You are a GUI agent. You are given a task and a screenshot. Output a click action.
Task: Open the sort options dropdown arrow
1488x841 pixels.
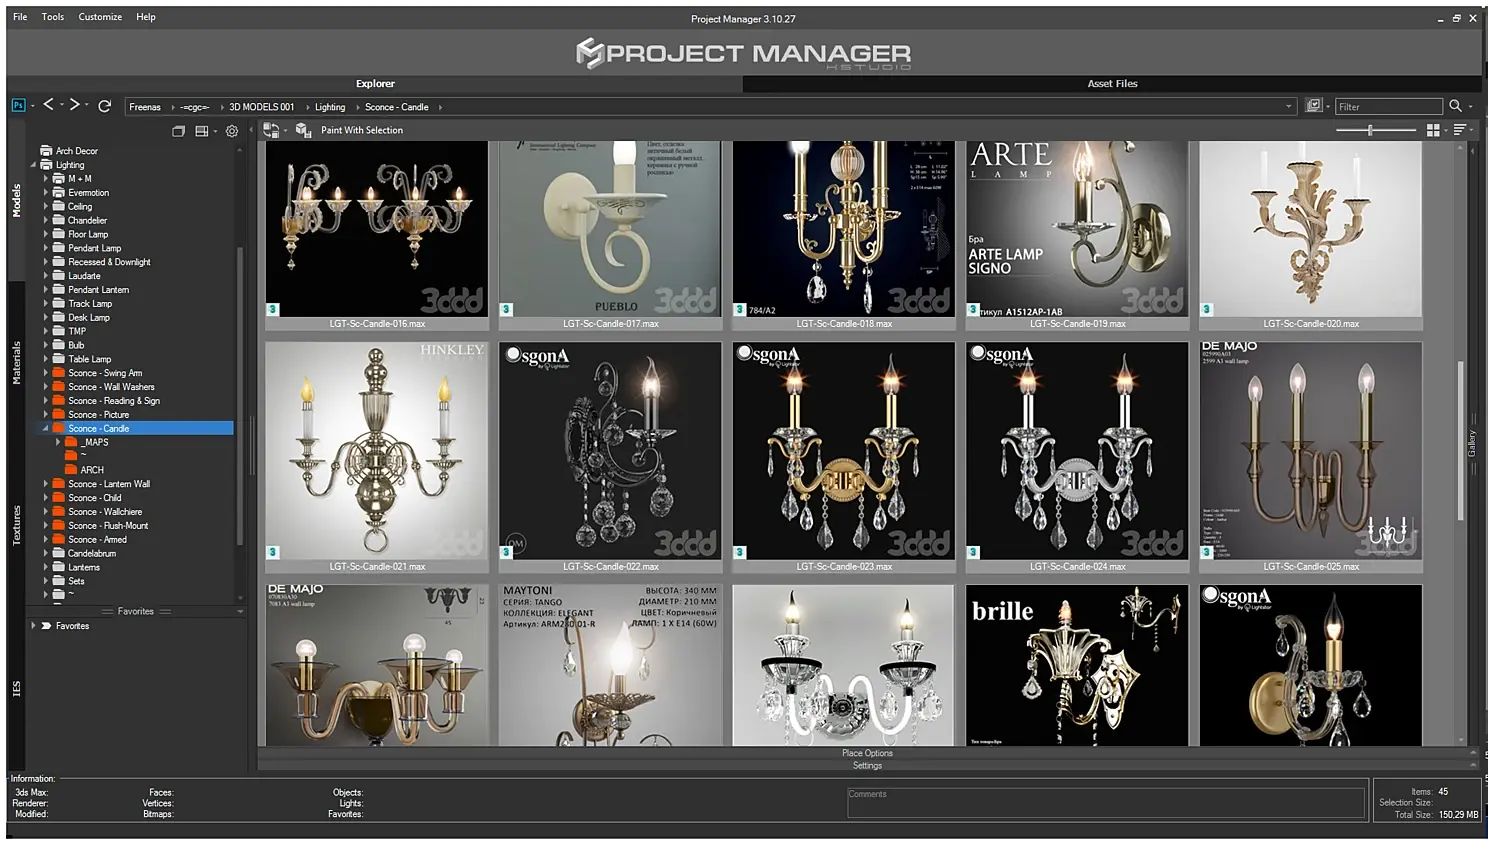click(1472, 131)
